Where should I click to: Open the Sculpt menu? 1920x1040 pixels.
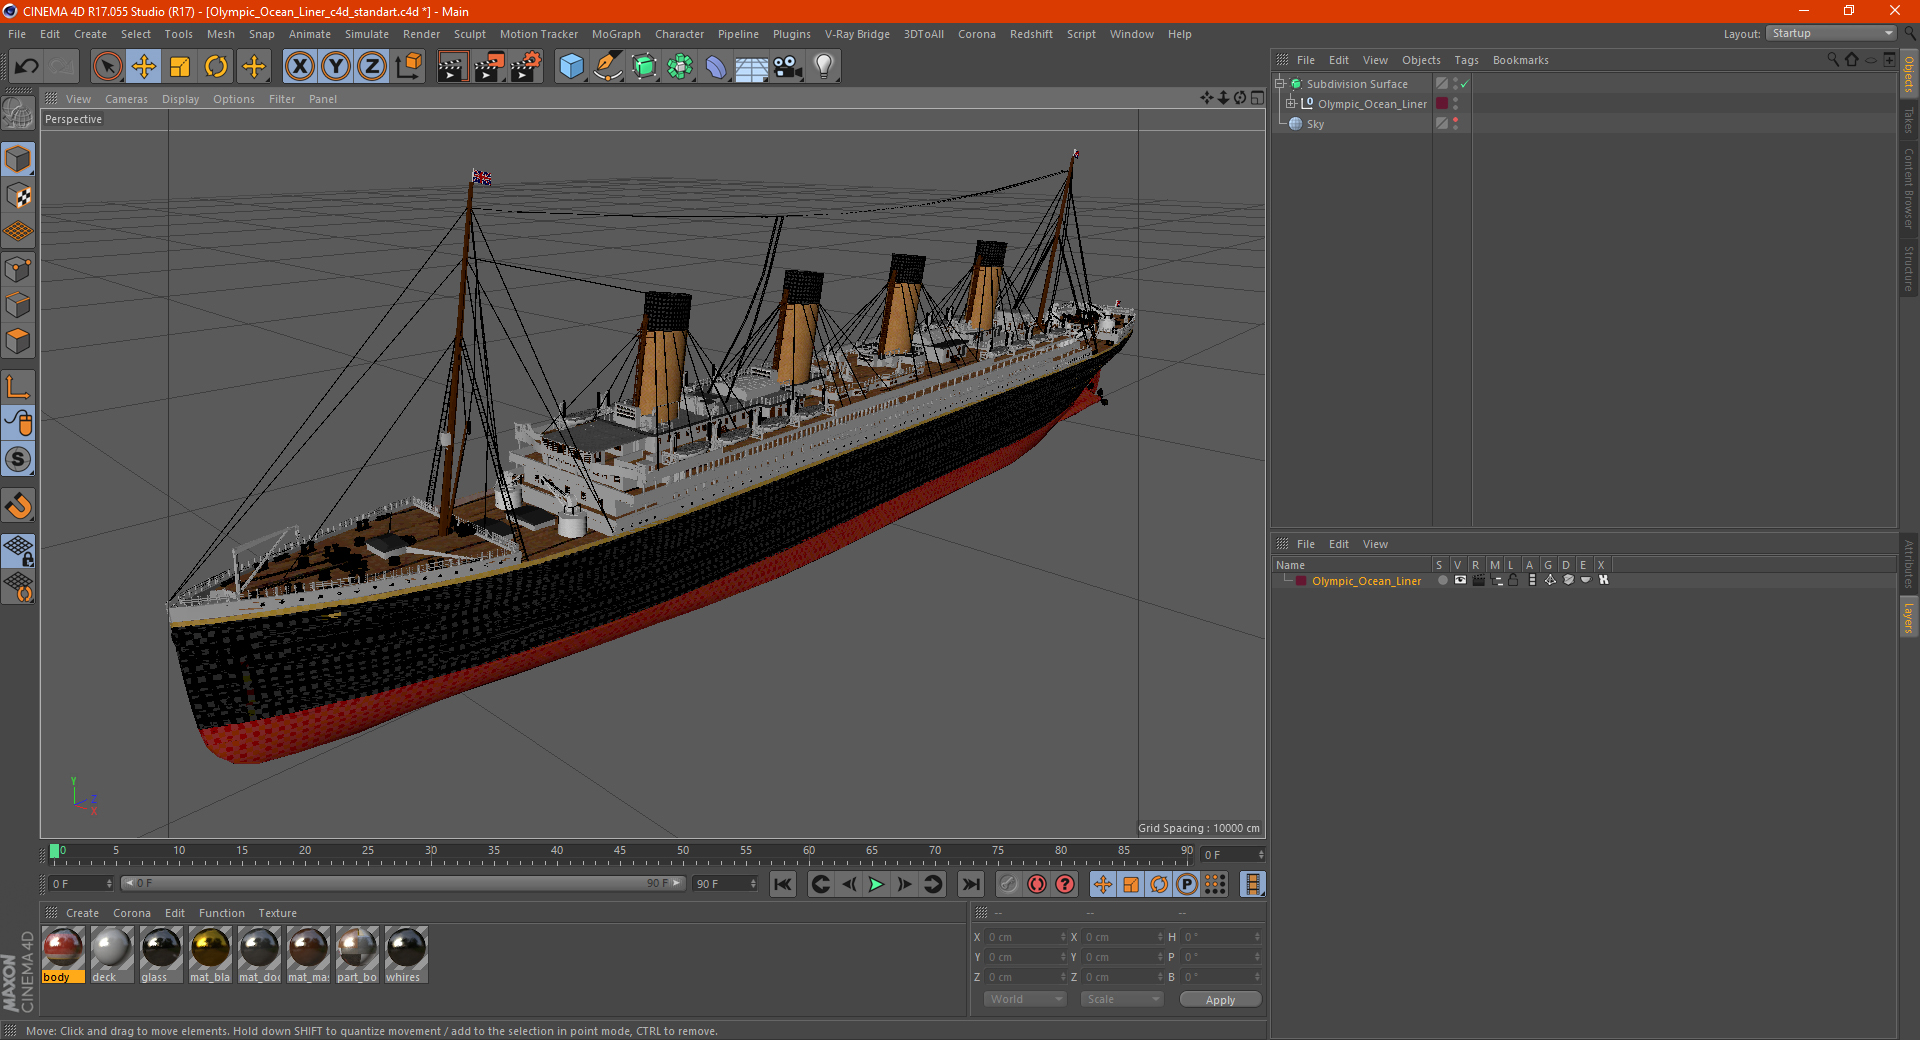[470, 34]
